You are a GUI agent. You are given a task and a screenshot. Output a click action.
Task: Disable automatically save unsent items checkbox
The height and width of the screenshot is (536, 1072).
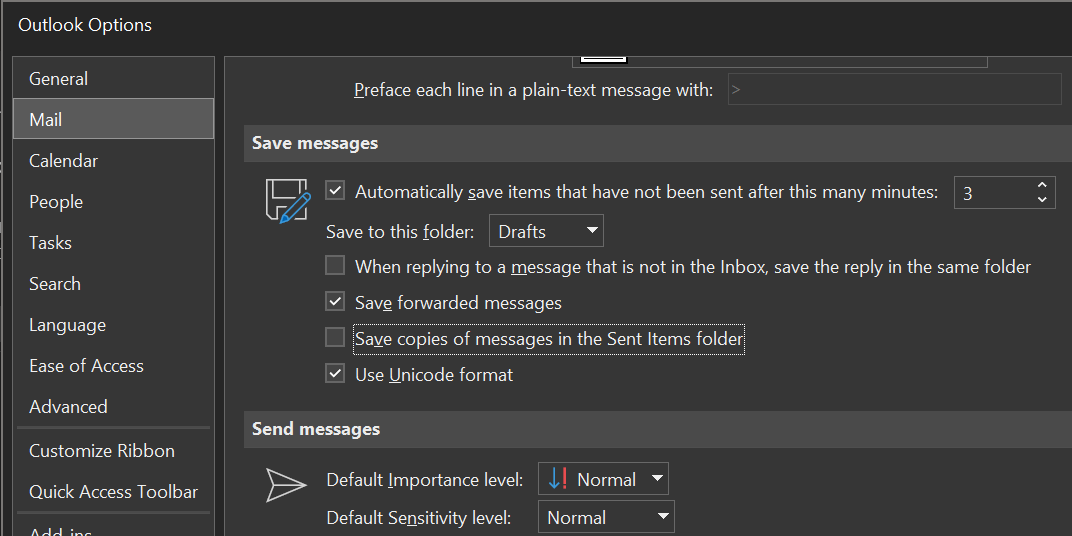pyautogui.click(x=335, y=191)
